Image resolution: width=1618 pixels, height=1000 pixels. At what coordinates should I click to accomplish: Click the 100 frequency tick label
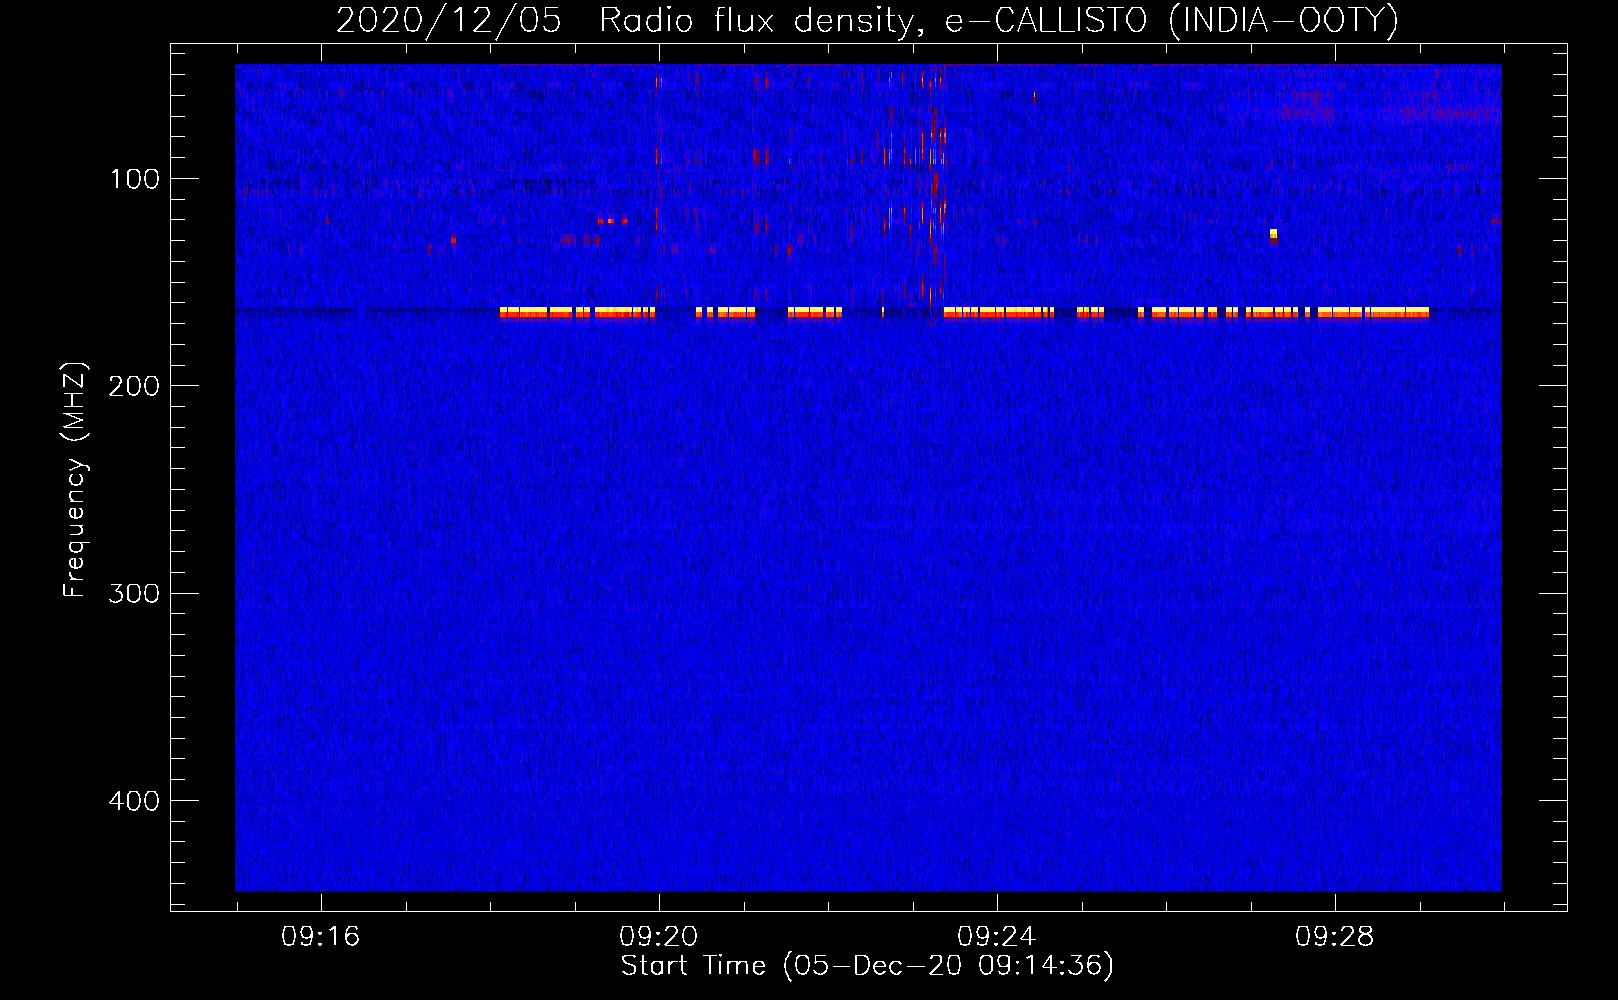[x=135, y=179]
